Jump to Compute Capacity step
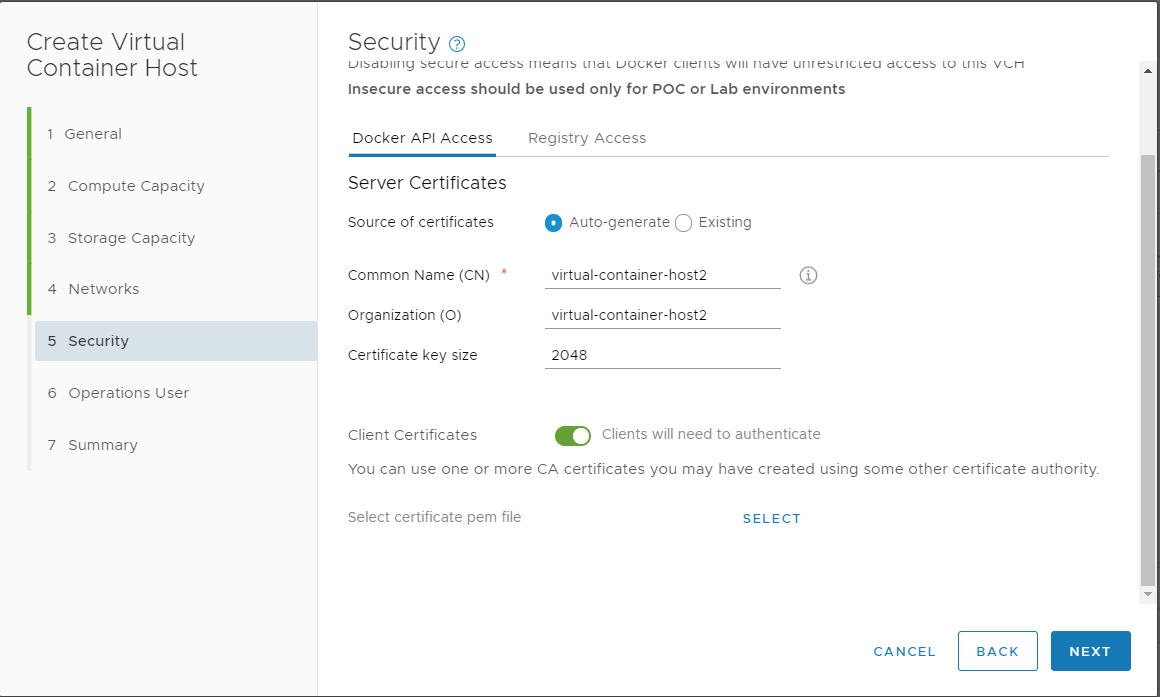 [136, 186]
